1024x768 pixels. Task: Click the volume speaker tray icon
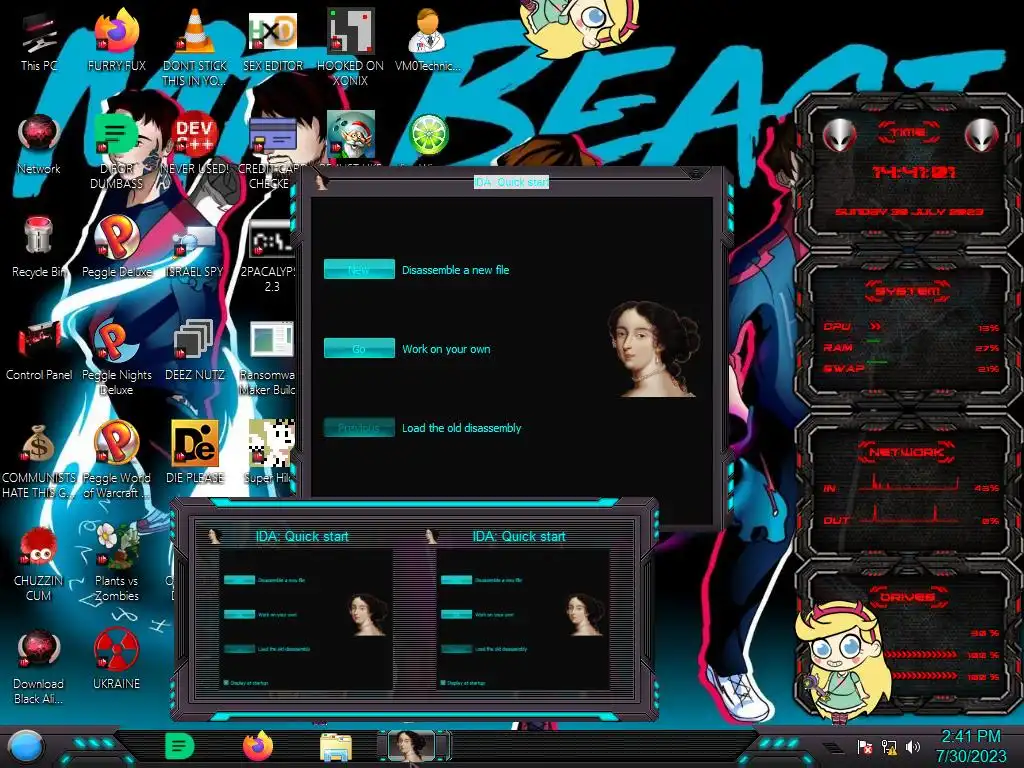913,747
